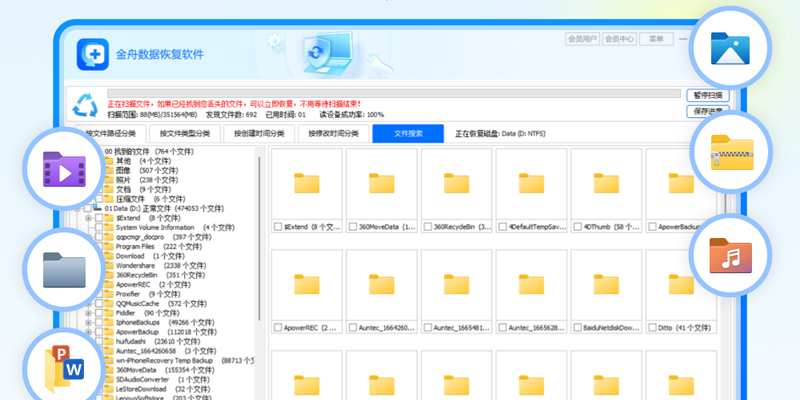Click the SDAudioConverter folder icon in tree
The width and height of the screenshot is (800, 400).
click(109, 380)
